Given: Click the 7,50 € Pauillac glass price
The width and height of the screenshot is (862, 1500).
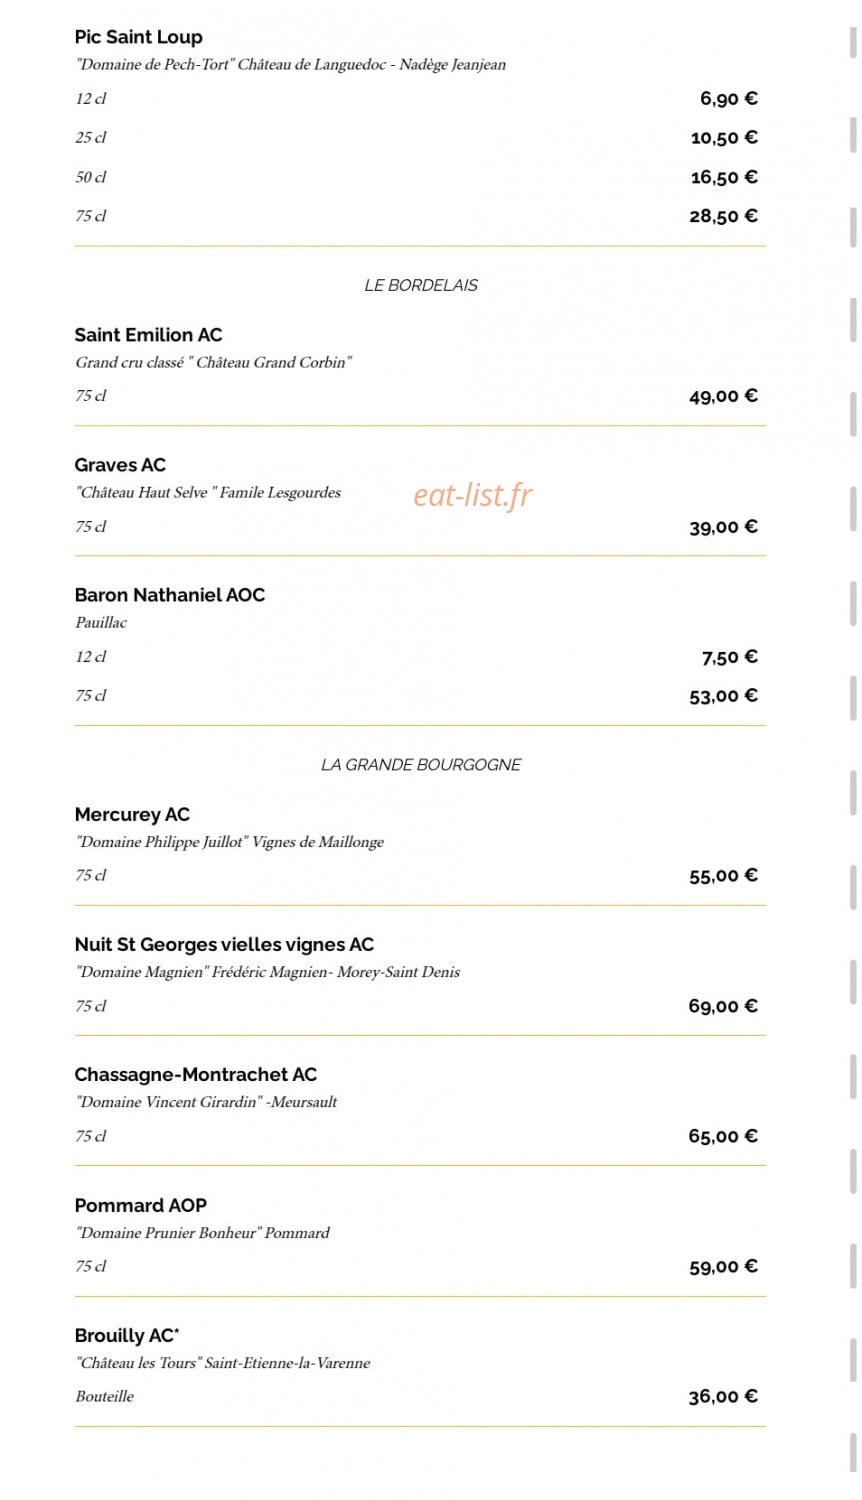Looking at the screenshot, I should [729, 657].
